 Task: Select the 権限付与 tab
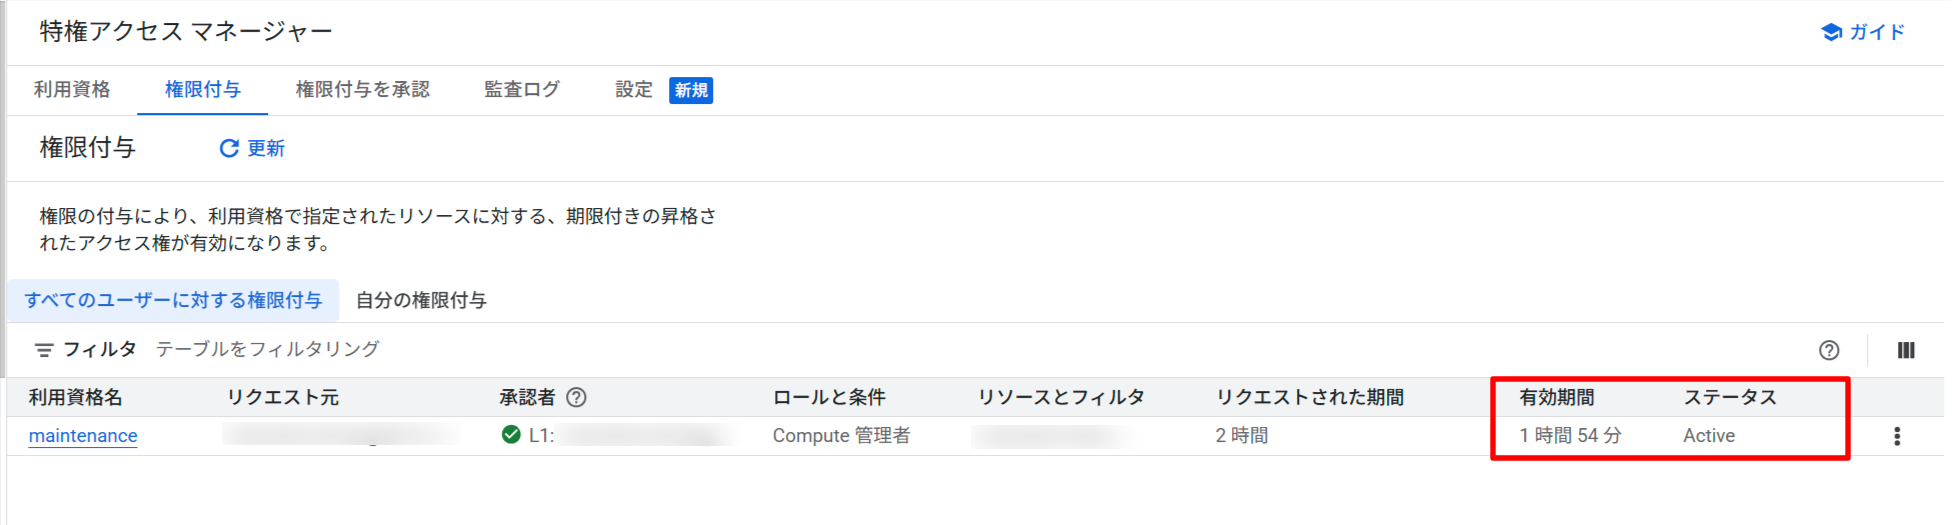(202, 90)
